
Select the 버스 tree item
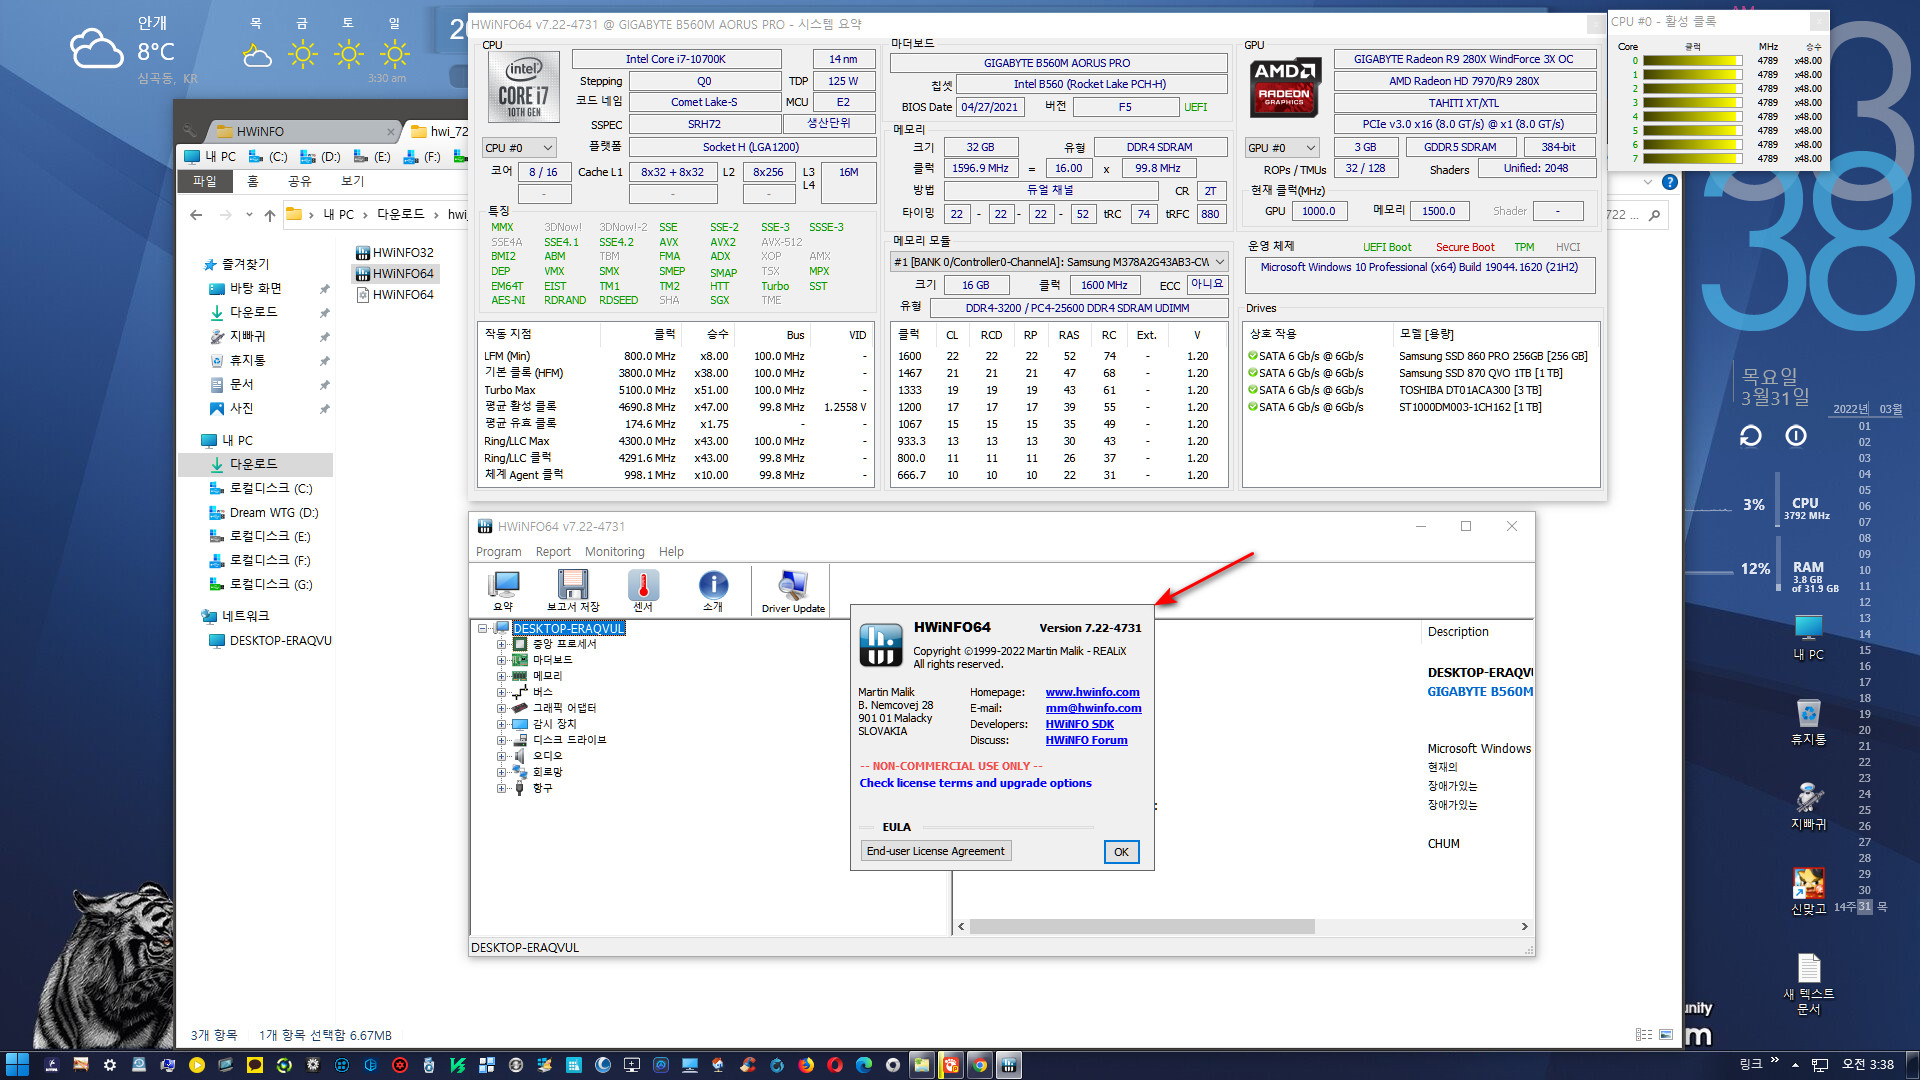[542, 693]
